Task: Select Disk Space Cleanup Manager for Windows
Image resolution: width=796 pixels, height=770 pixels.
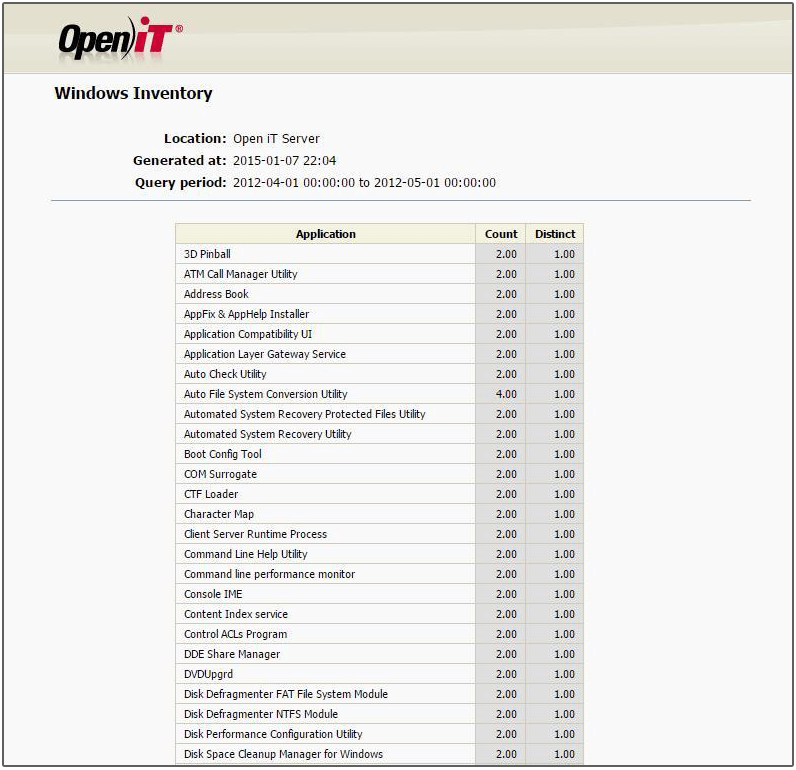Action: pos(380,754)
